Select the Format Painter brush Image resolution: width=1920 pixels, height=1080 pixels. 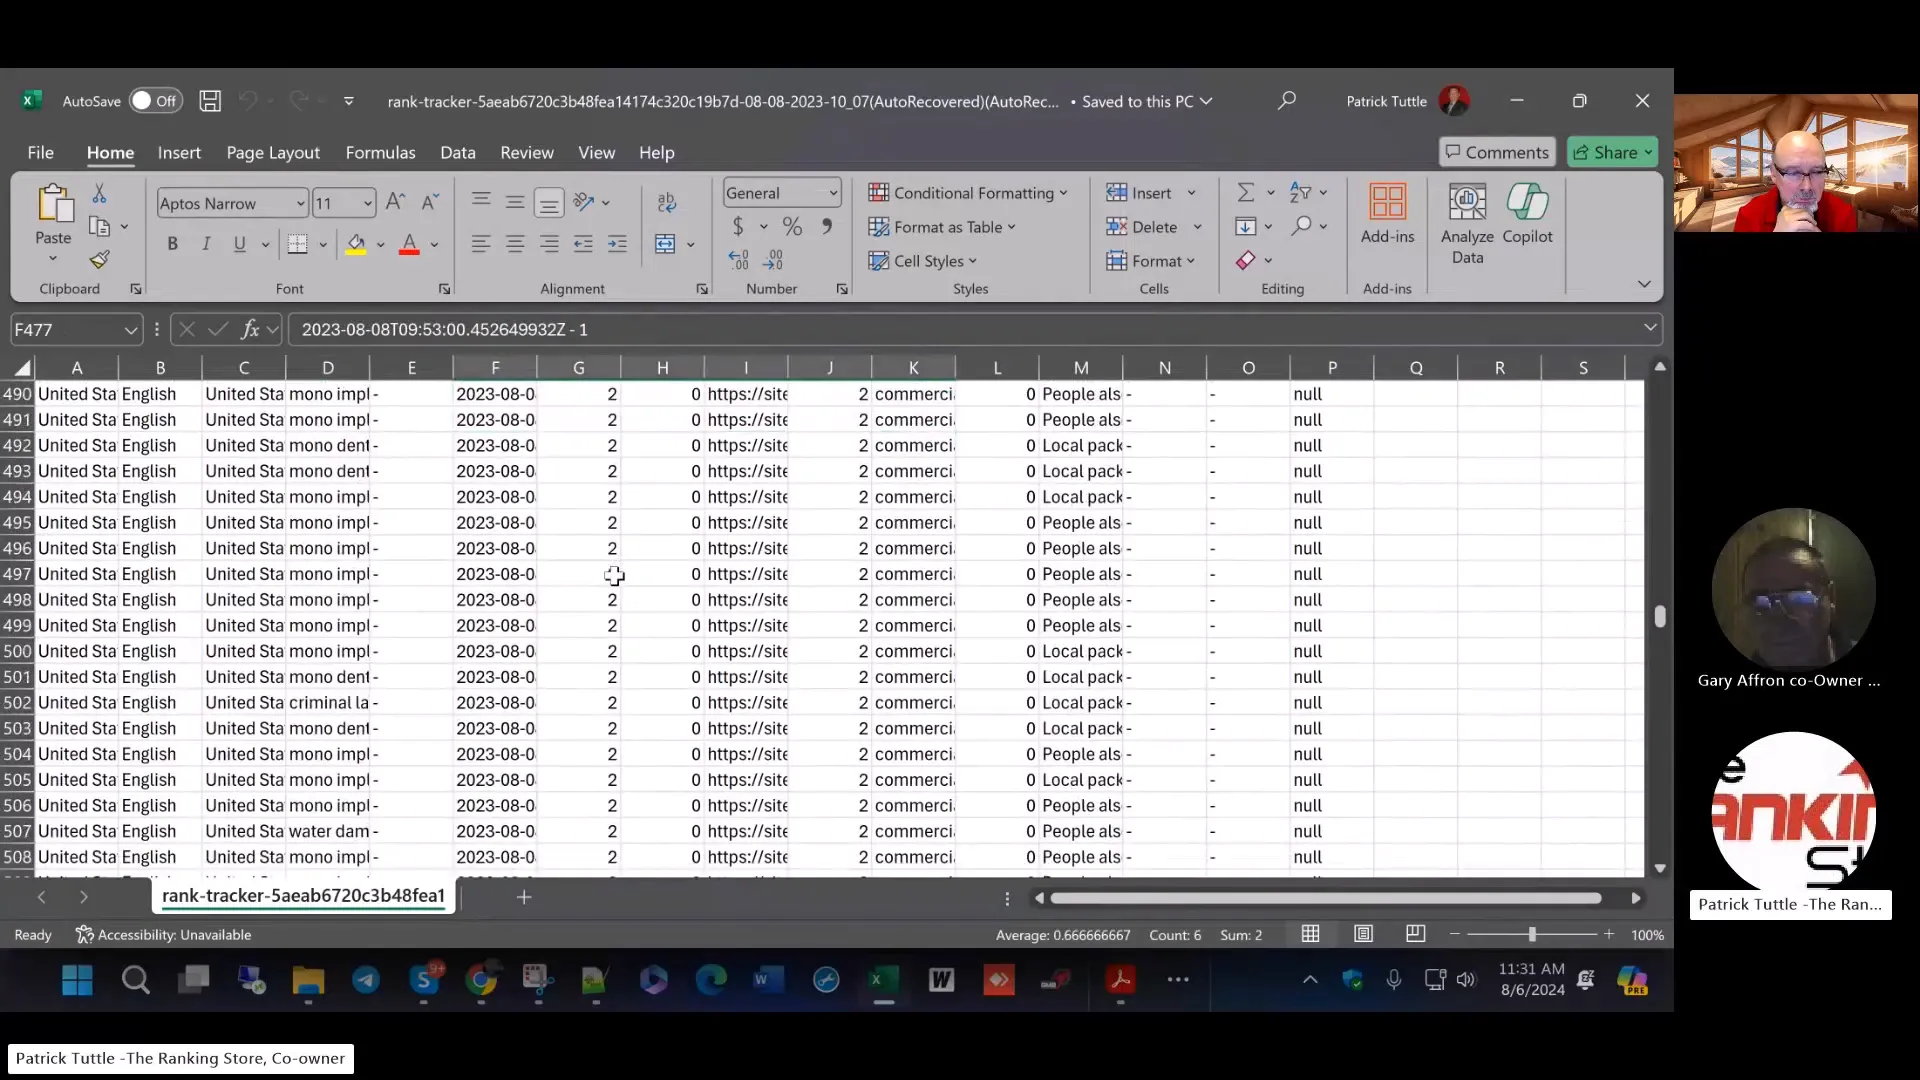point(99,260)
